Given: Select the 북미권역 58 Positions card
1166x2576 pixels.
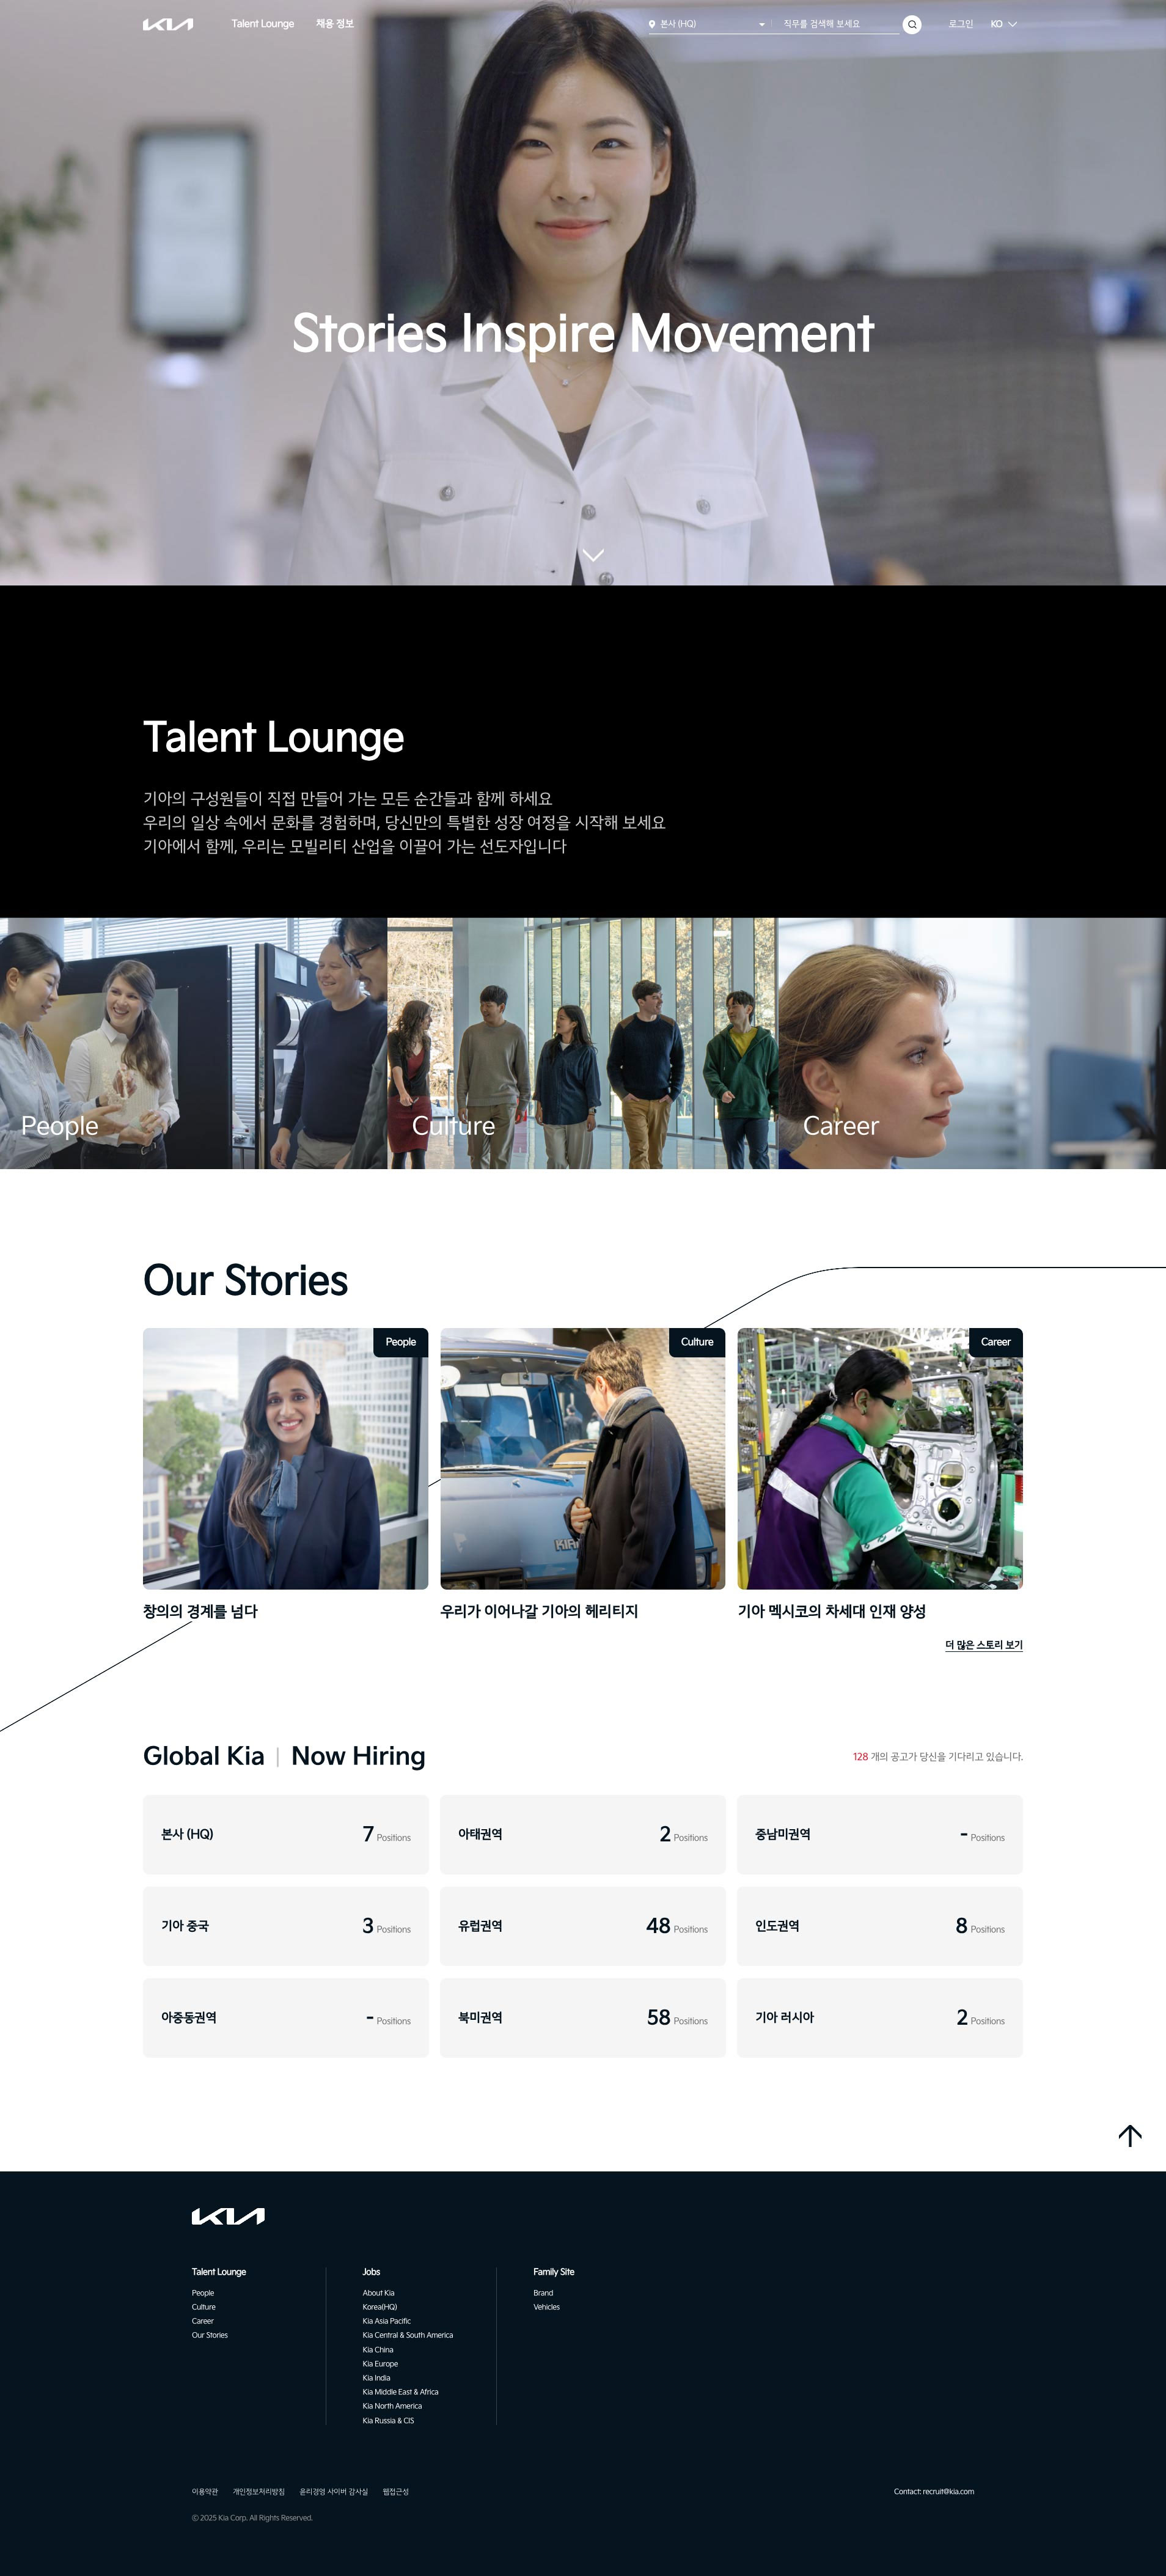Looking at the screenshot, I should pos(583,2017).
